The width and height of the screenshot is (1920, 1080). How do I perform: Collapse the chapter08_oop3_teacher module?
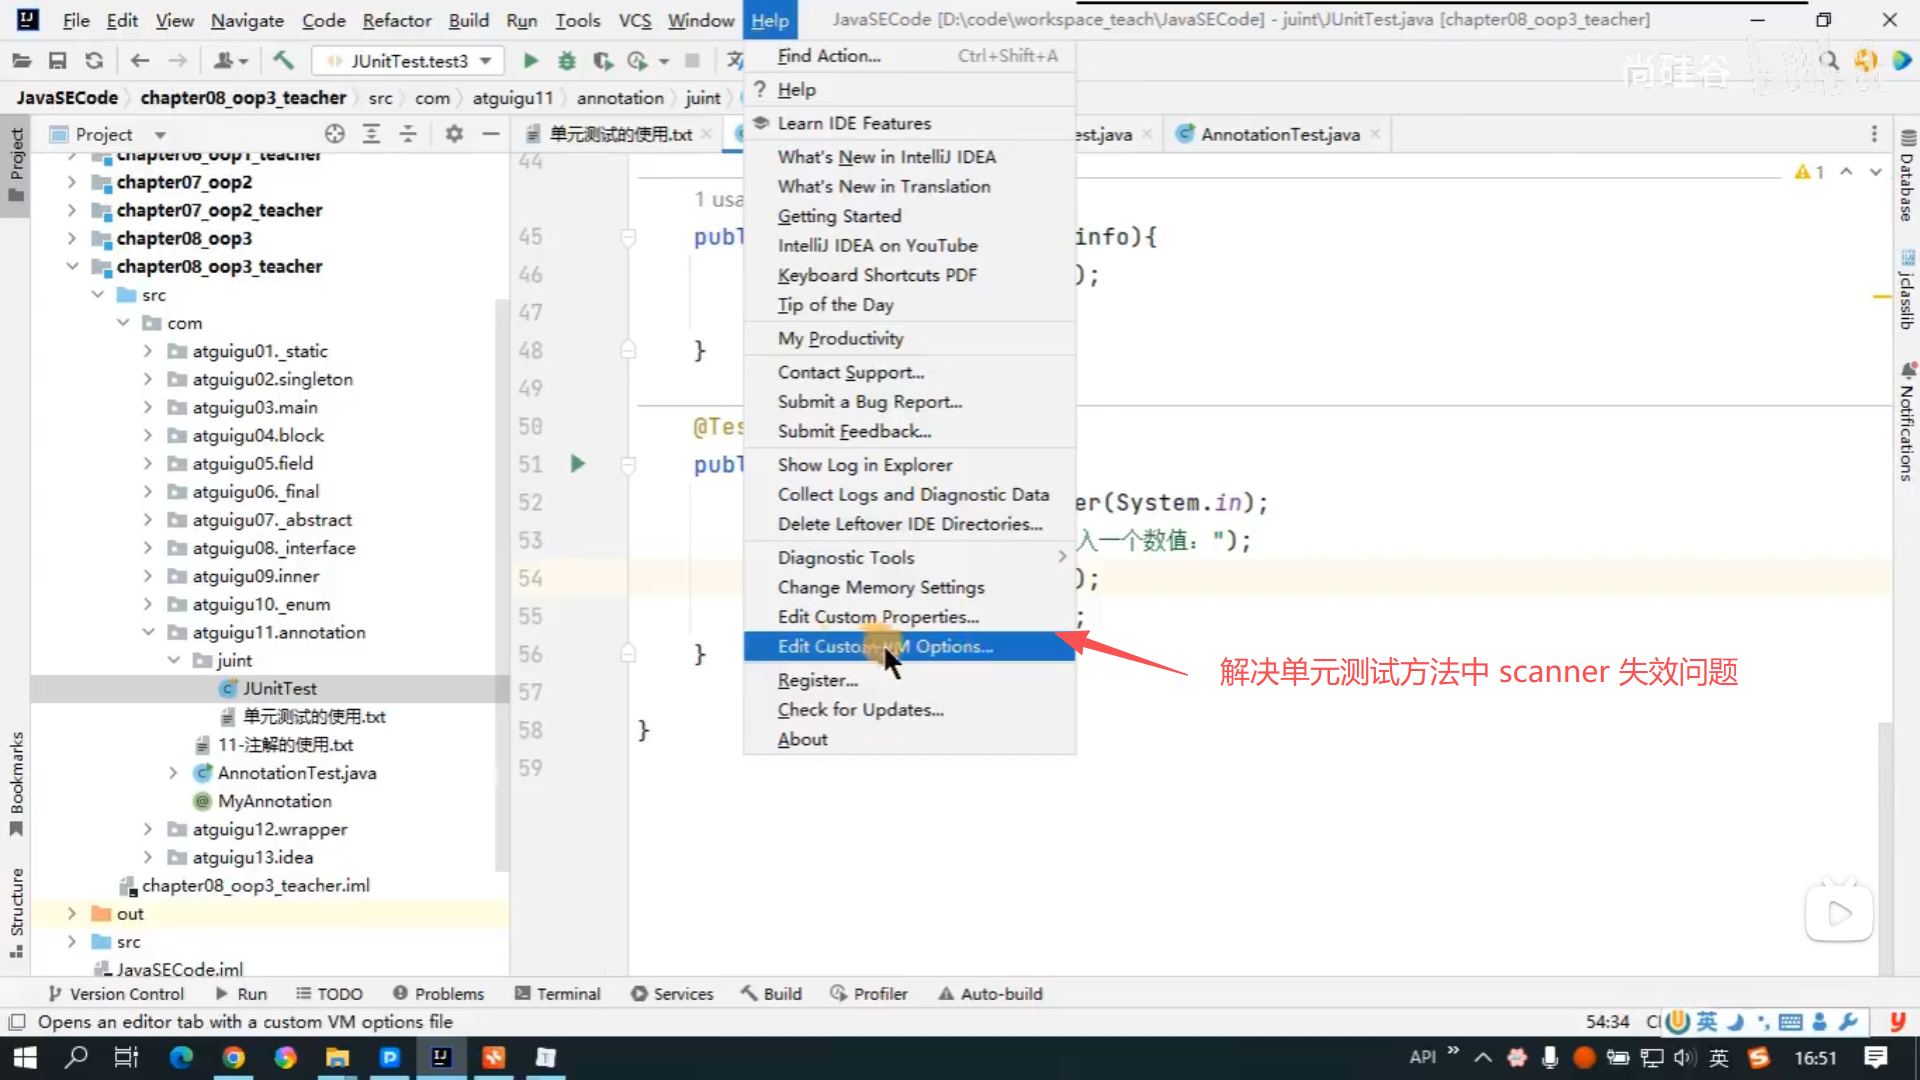point(72,266)
